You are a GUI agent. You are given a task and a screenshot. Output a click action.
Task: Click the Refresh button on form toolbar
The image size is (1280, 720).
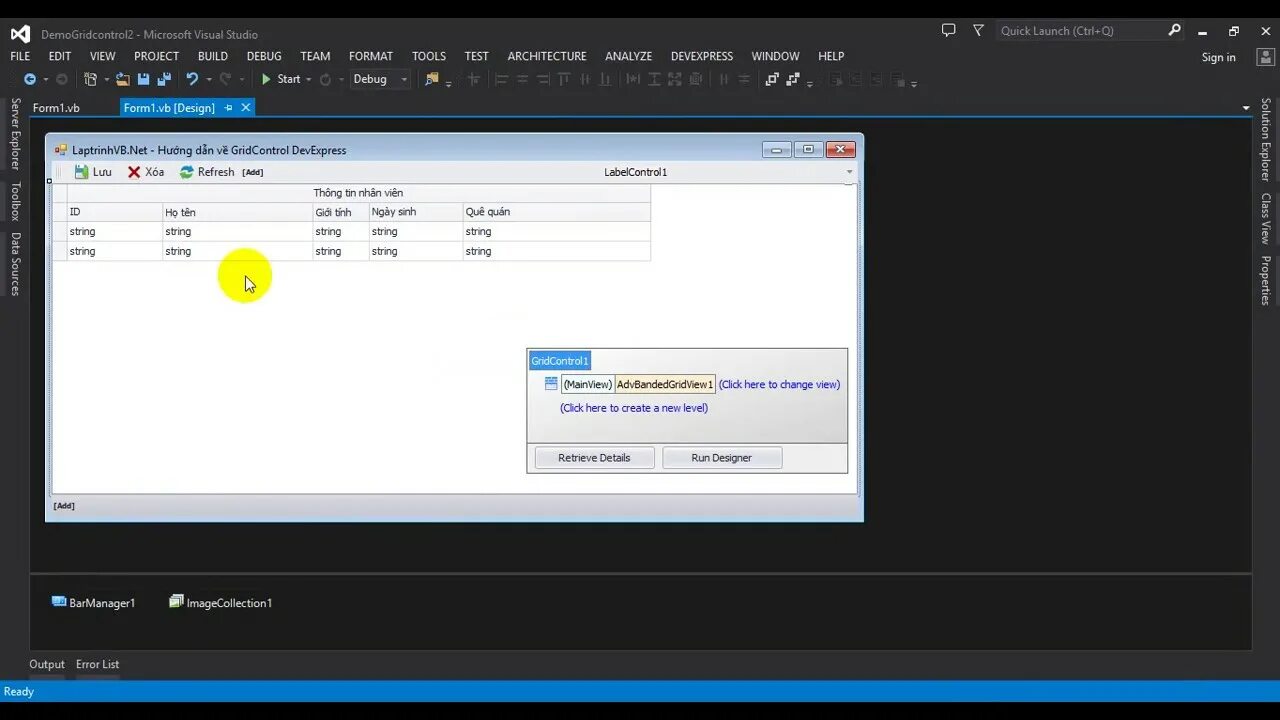[x=207, y=172]
